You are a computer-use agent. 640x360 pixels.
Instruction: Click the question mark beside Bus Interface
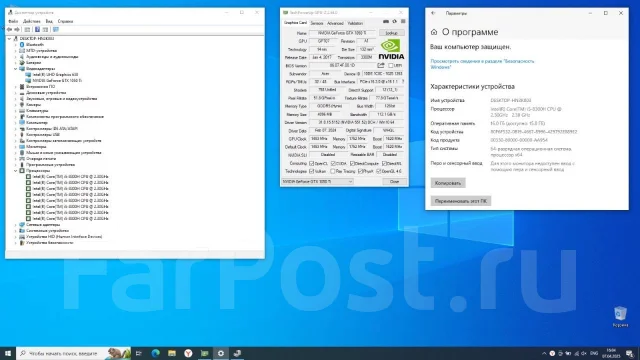403,82
